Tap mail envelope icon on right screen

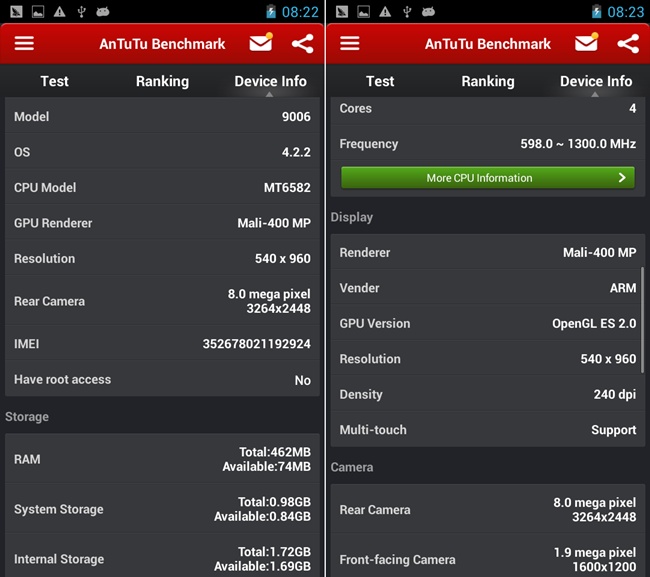tap(587, 43)
